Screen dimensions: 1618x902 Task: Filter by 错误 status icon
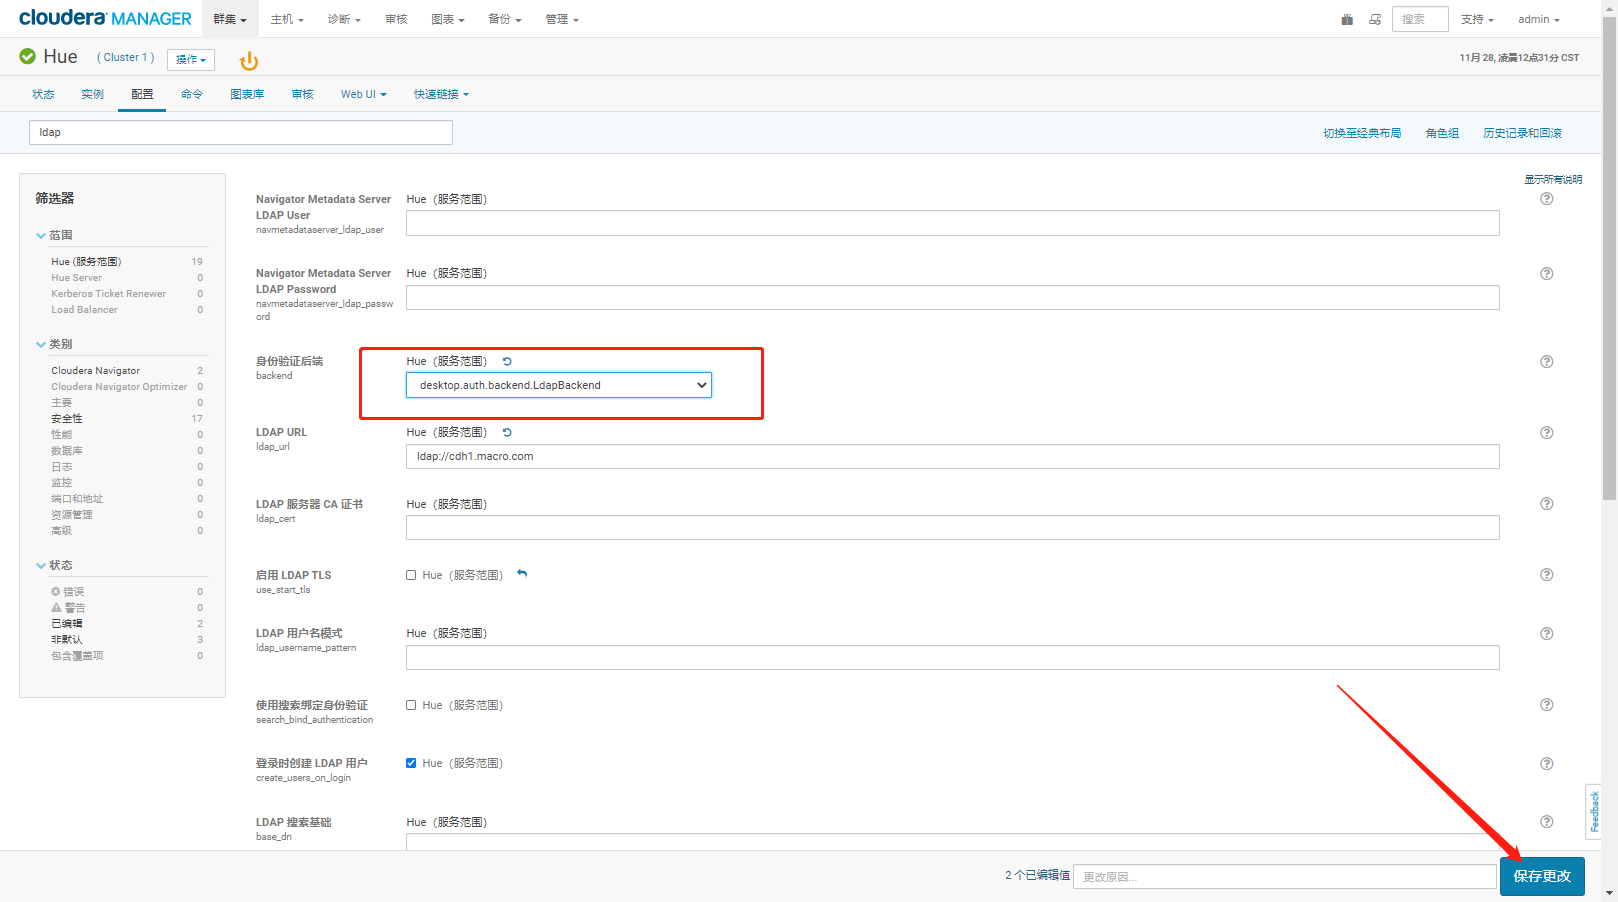click(56, 592)
